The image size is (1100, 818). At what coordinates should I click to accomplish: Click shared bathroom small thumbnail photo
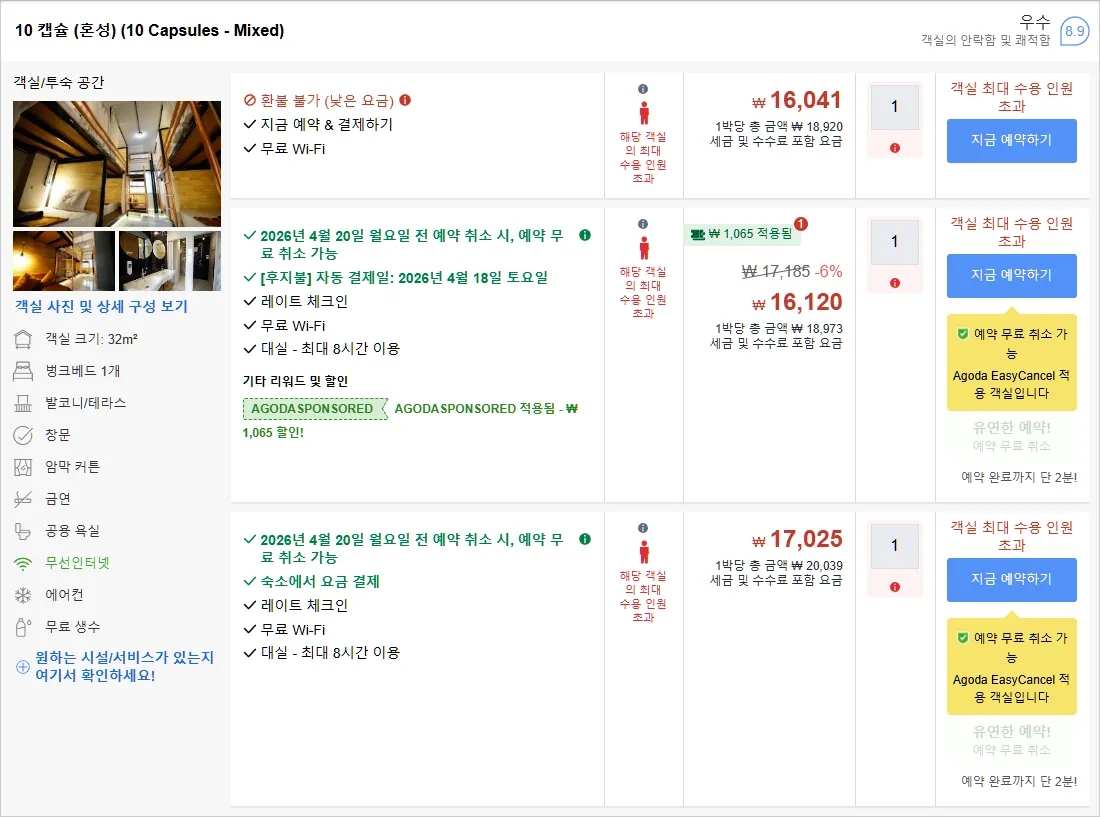point(170,261)
